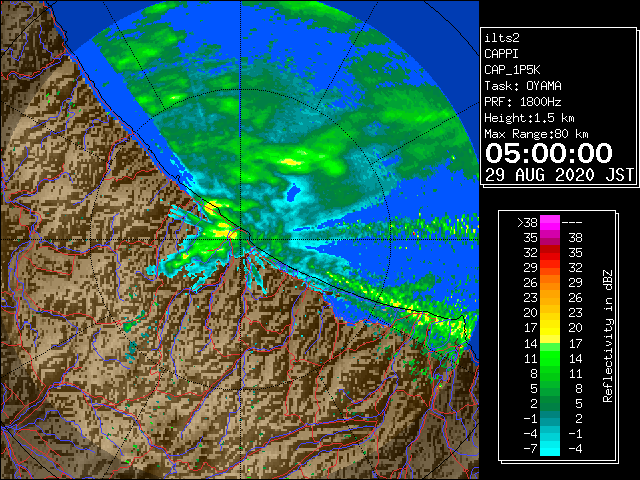Image resolution: width=640 pixels, height=480 pixels.
Task: Click the 'CAP_1P5K' text
Action: [512, 70]
